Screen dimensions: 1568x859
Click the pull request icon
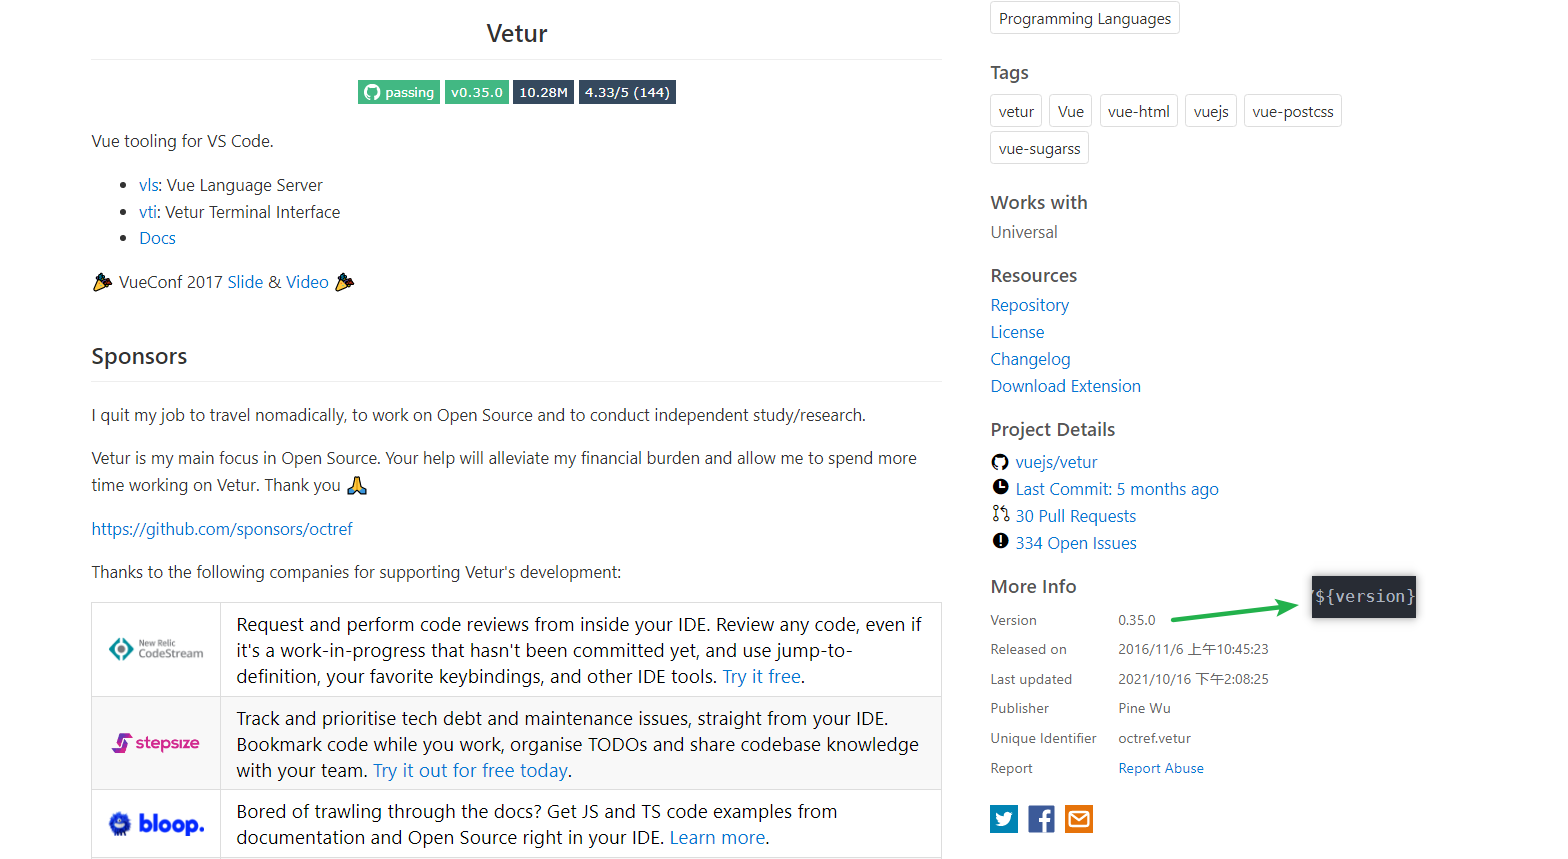pyautogui.click(x=1000, y=514)
